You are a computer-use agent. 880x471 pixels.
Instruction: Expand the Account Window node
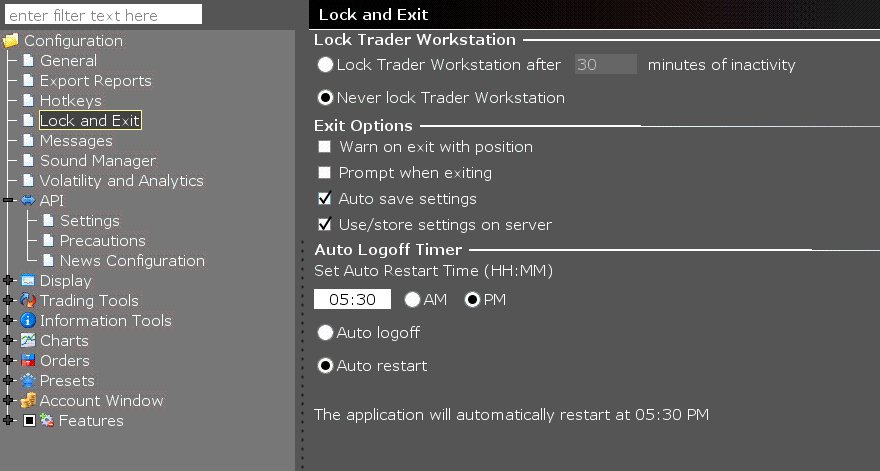pyautogui.click(x=8, y=400)
